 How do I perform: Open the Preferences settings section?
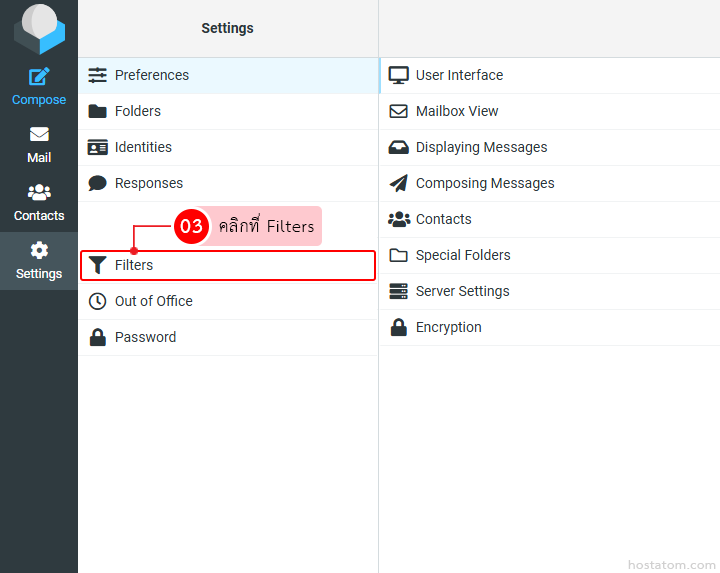tap(151, 75)
